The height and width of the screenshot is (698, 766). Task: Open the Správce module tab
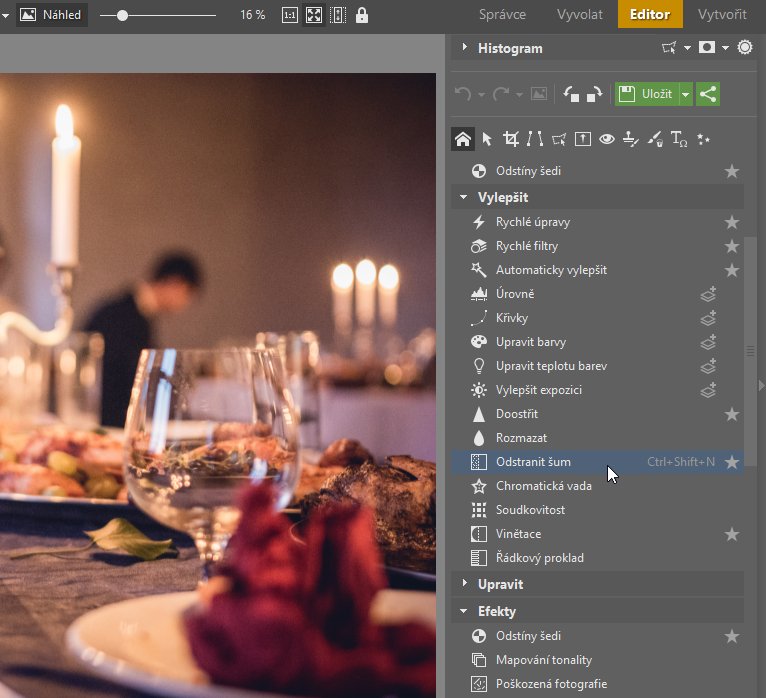502,15
